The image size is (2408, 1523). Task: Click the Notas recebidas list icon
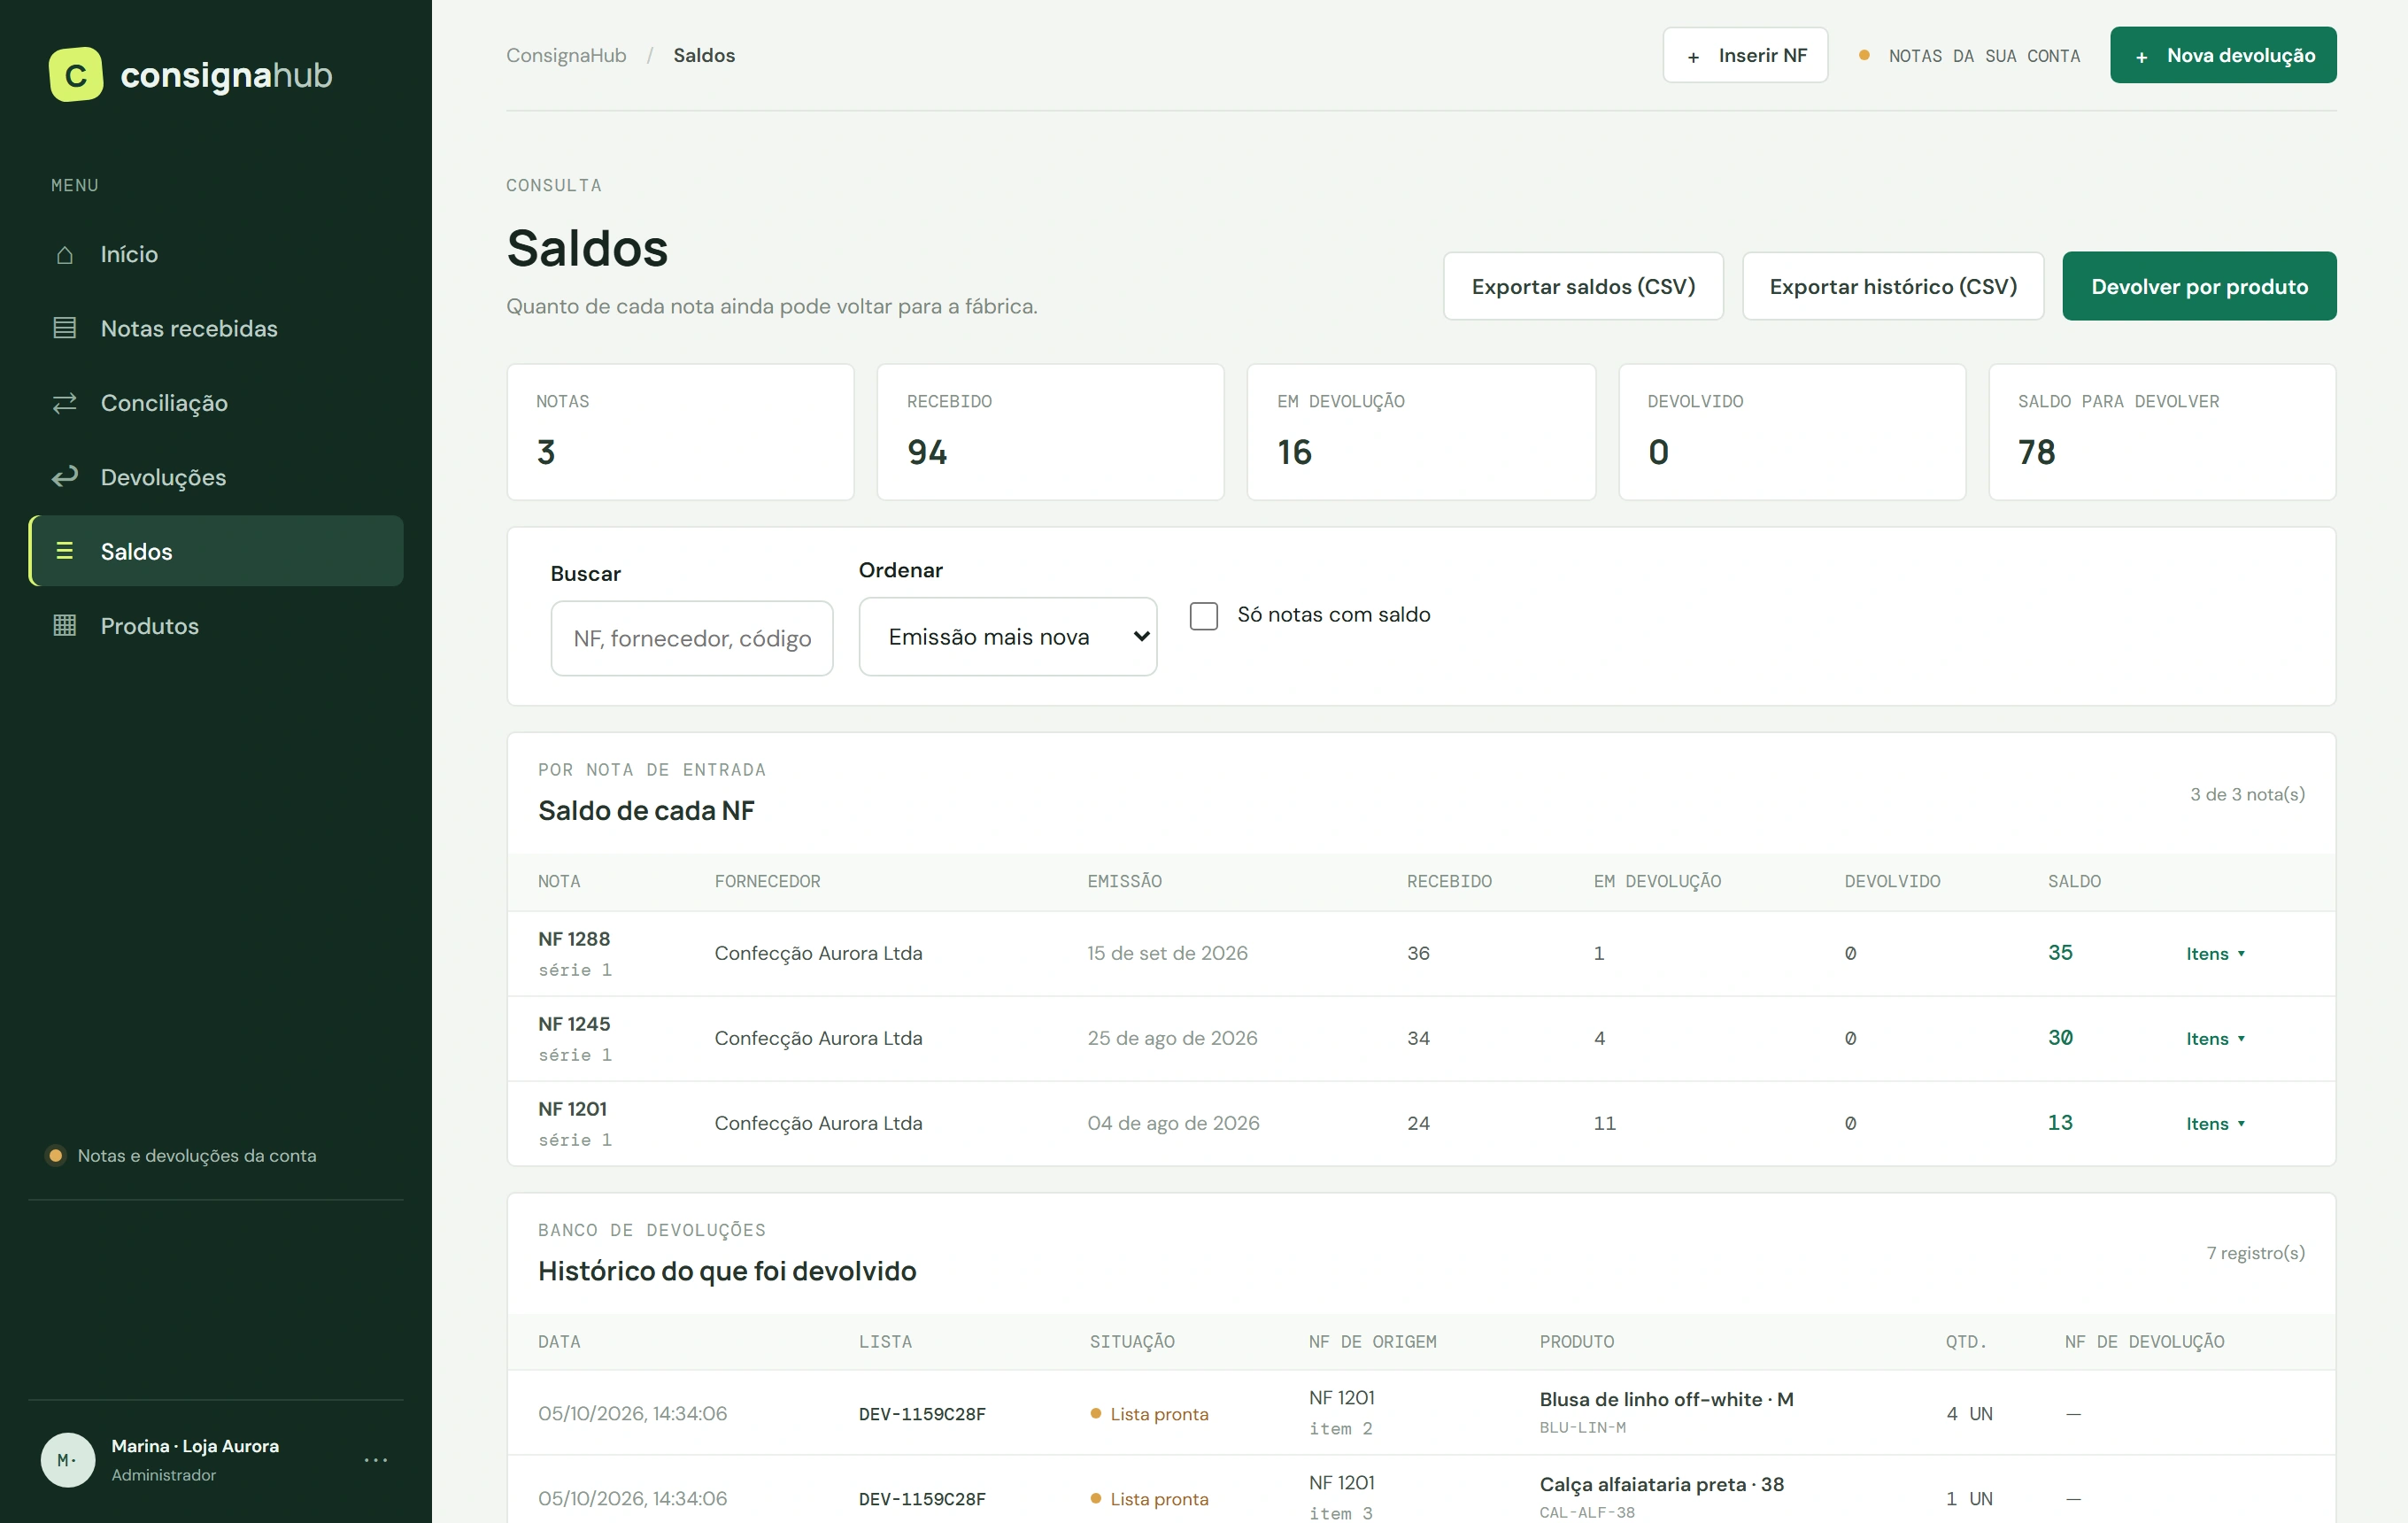pyautogui.click(x=65, y=328)
